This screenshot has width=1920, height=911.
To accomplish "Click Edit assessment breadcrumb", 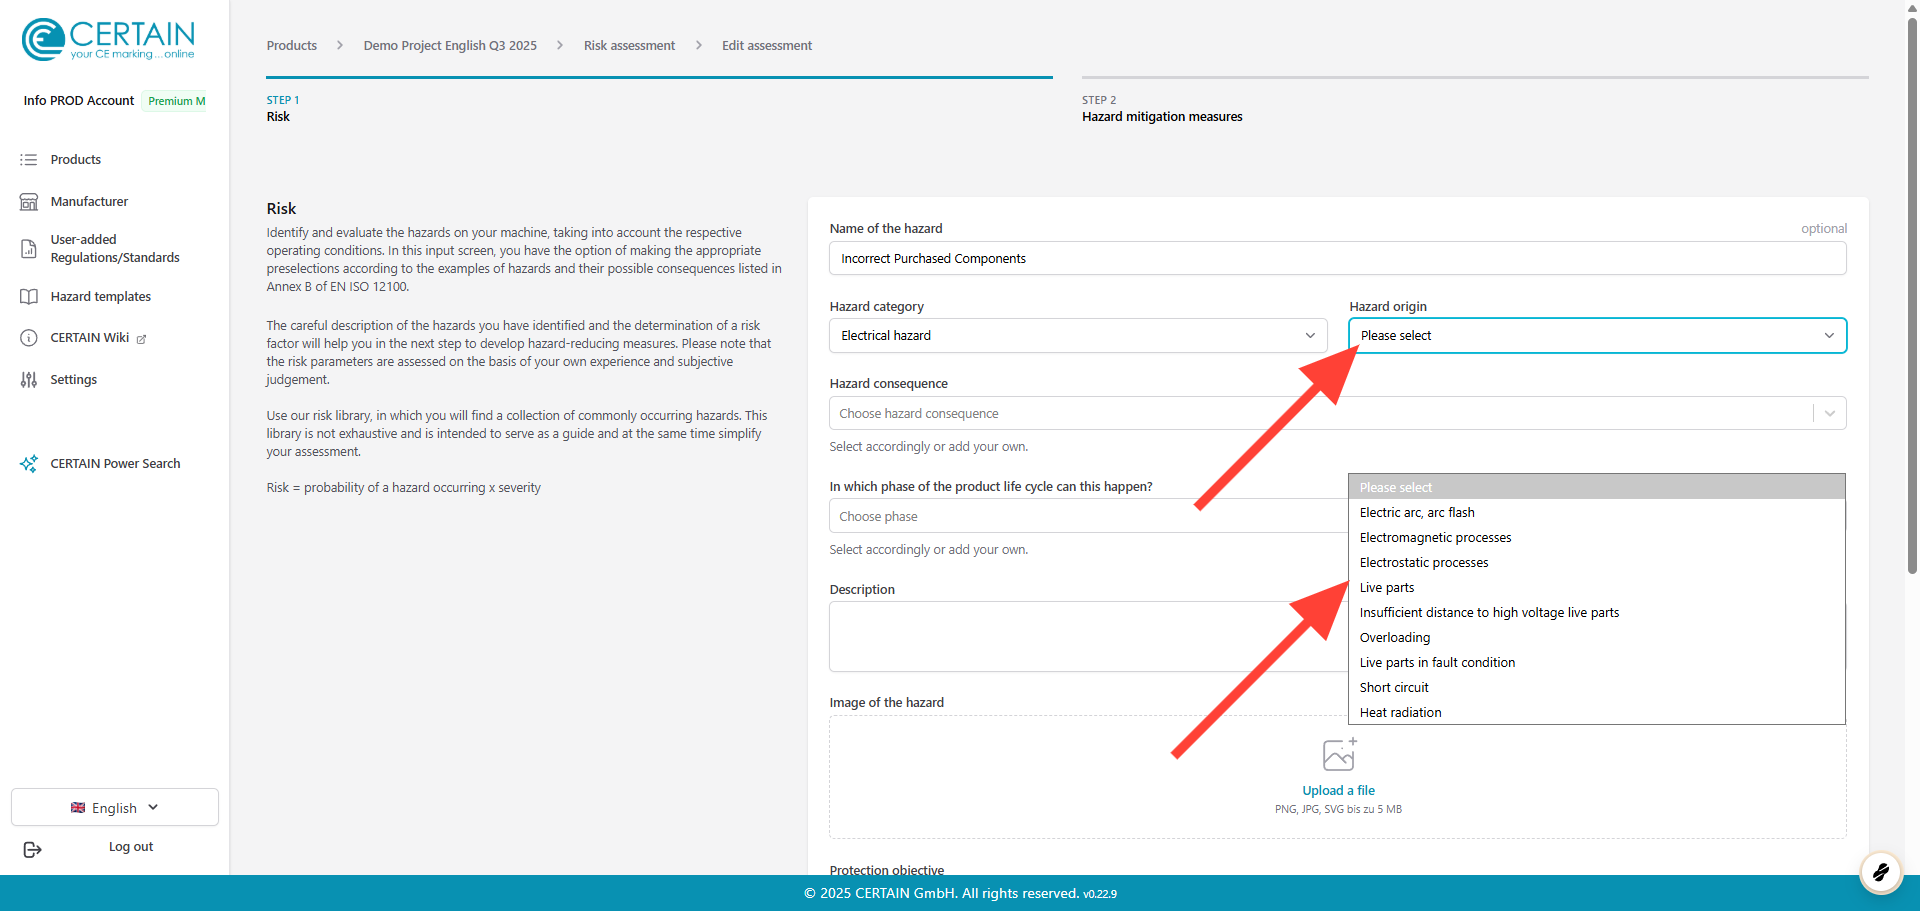I will point(767,46).
